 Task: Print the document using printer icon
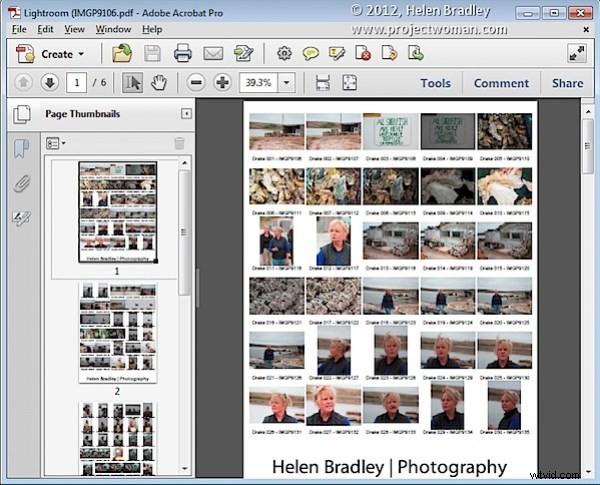click(x=183, y=53)
